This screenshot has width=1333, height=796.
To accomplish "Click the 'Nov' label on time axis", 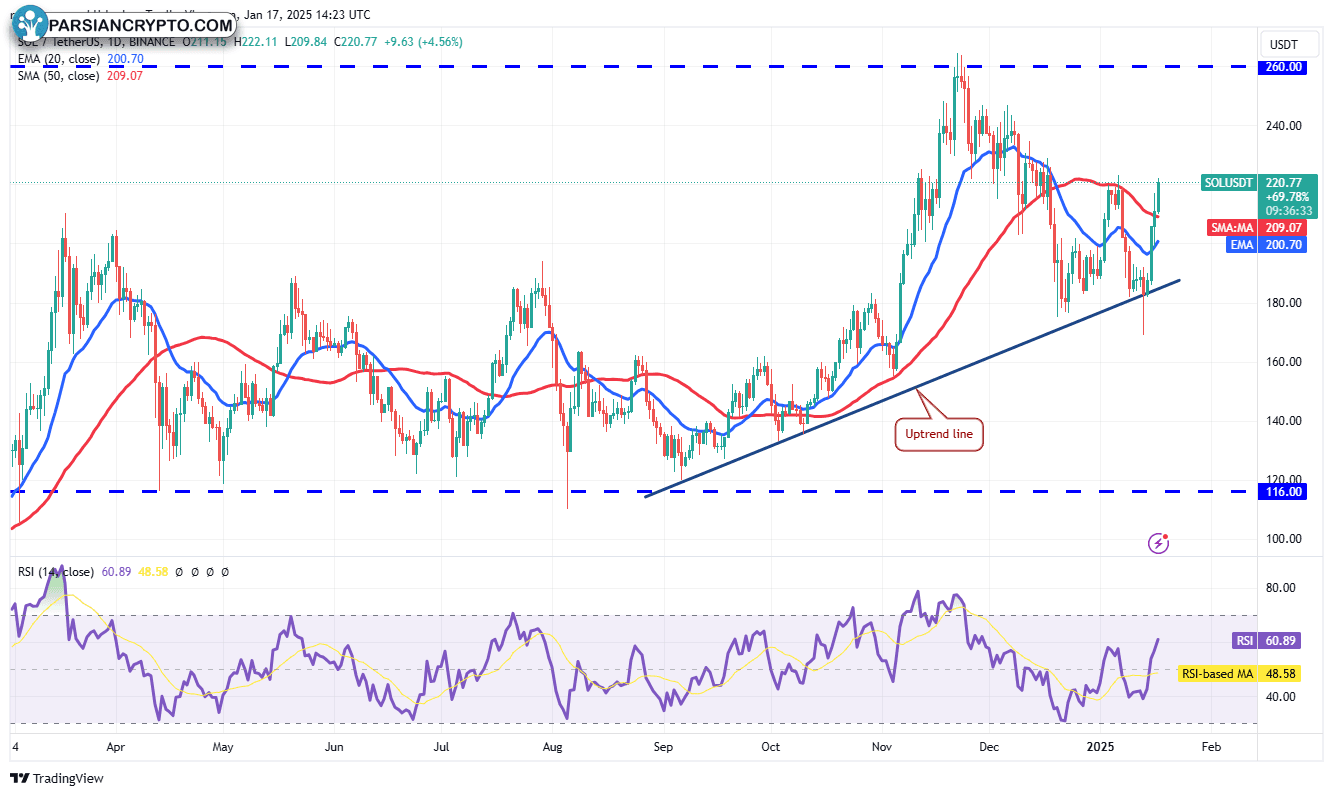I will (x=882, y=747).
